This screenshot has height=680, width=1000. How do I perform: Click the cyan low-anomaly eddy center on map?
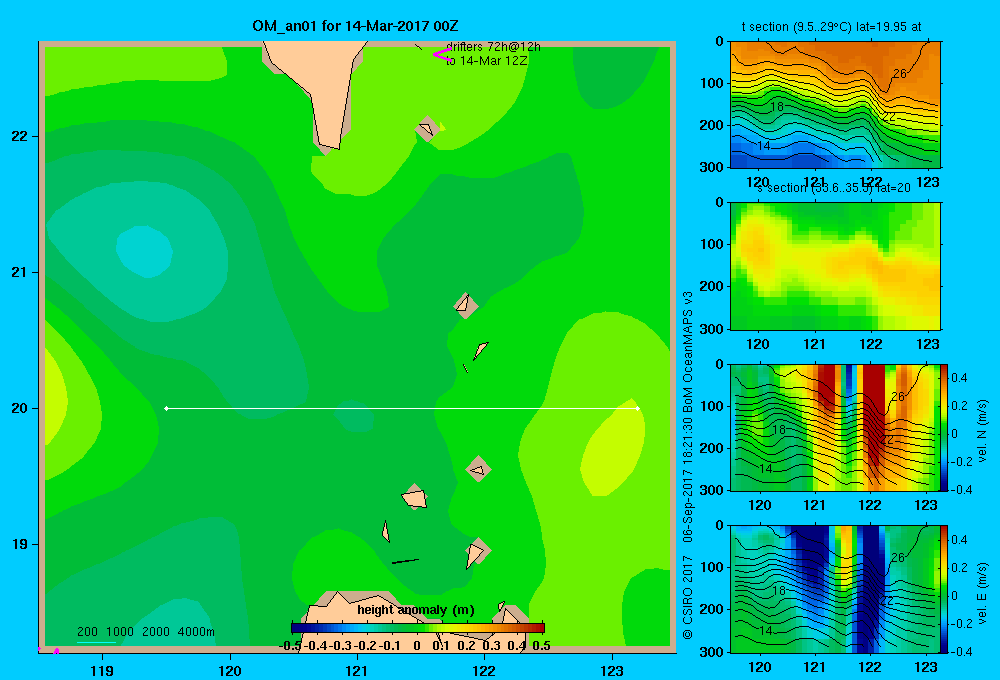coord(145,251)
